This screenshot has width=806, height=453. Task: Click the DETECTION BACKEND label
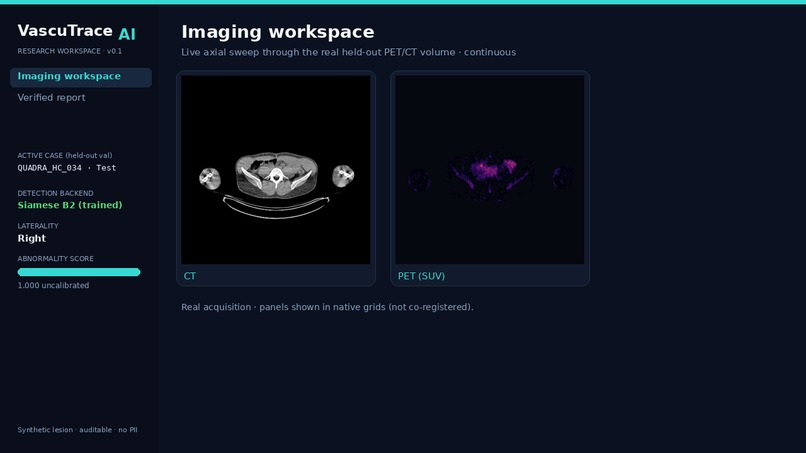[x=56, y=193]
